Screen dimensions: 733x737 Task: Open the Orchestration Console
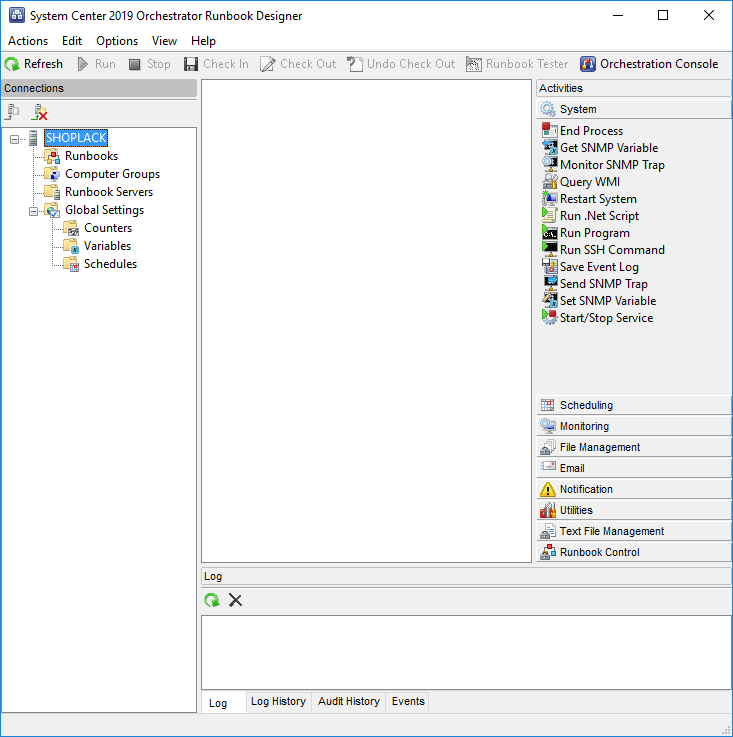(x=649, y=64)
